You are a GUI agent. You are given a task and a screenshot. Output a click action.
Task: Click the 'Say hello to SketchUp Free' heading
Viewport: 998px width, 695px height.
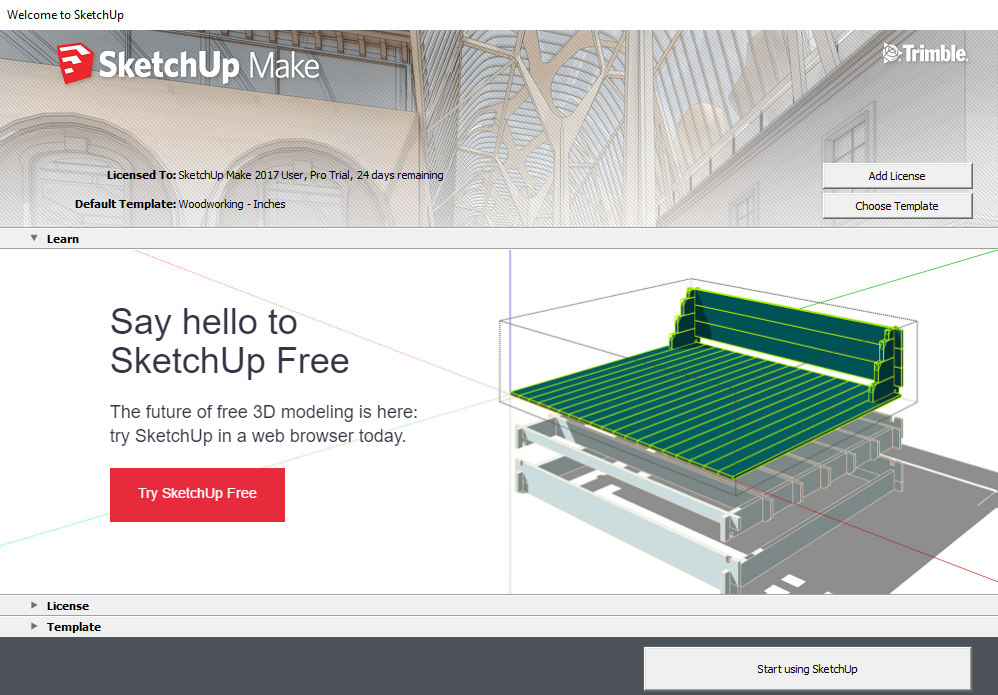pyautogui.click(x=230, y=341)
